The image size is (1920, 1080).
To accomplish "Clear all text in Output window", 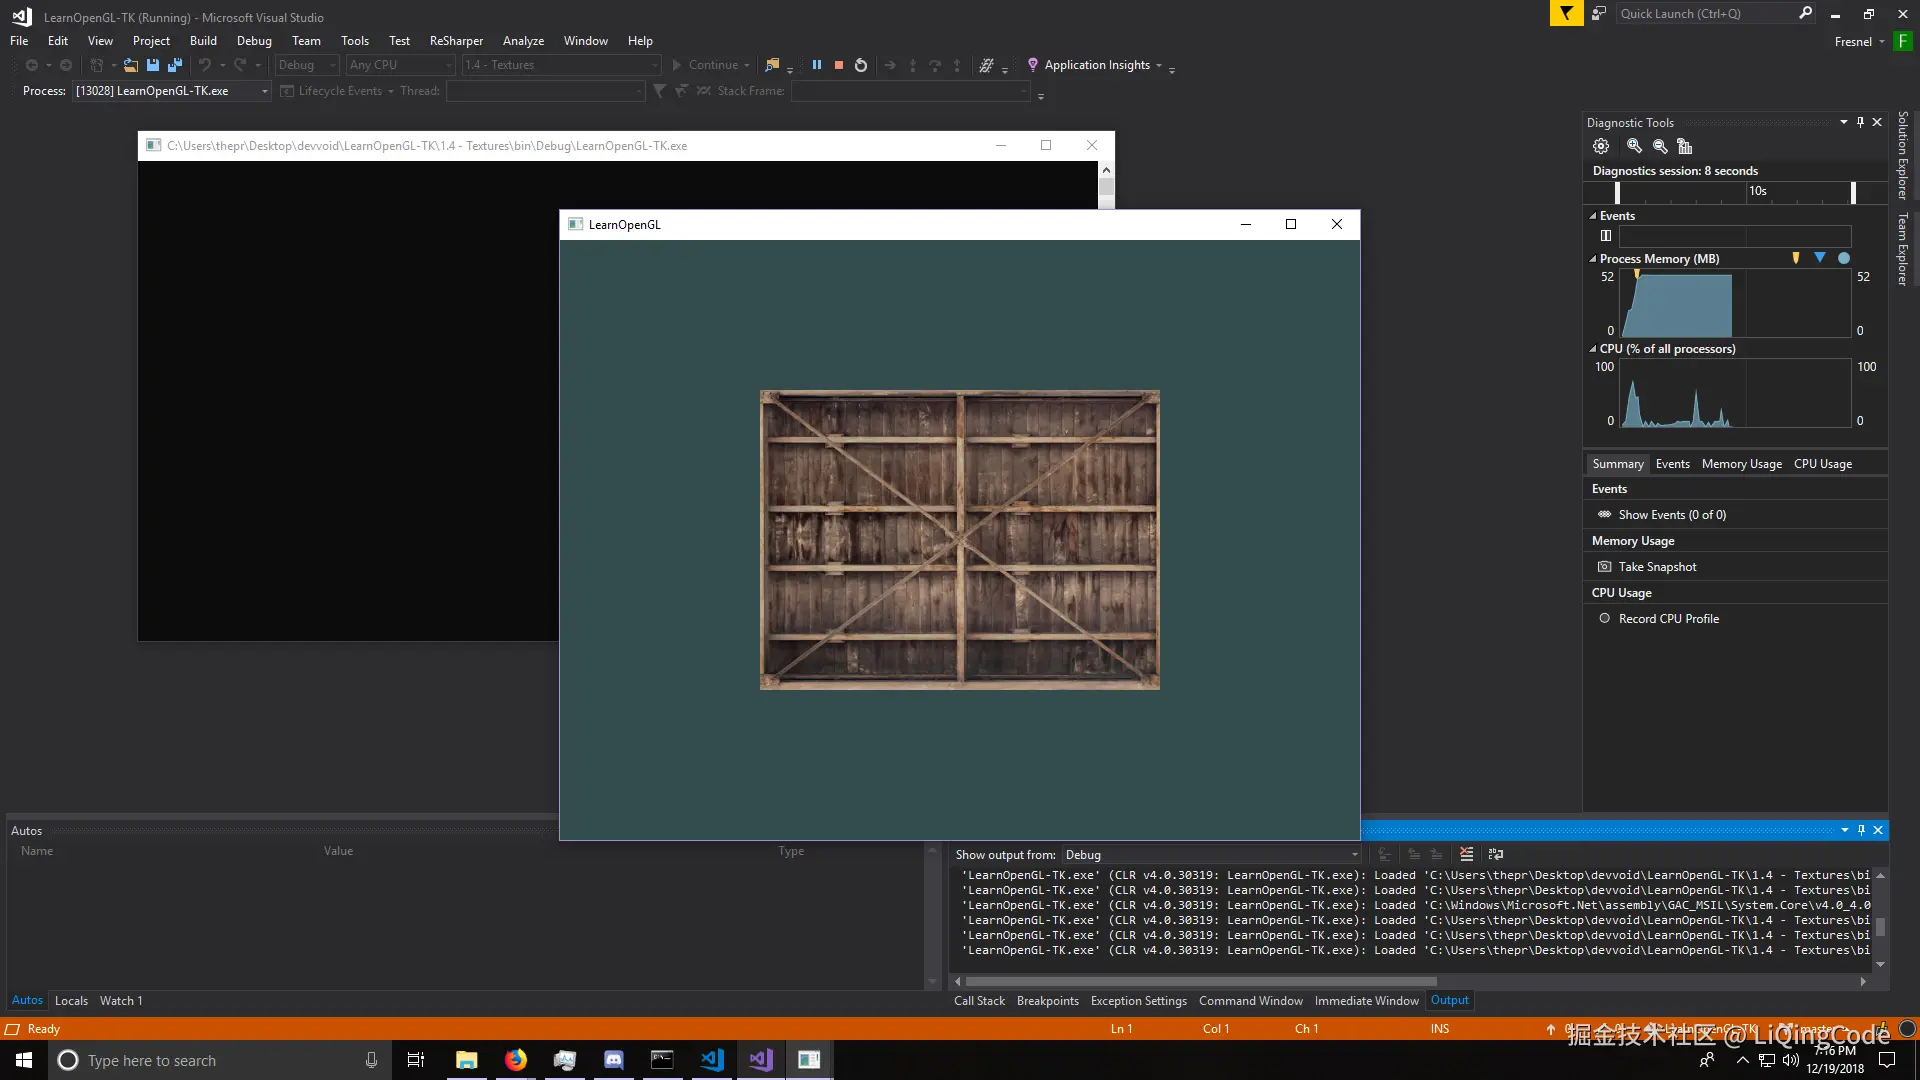I will tap(1466, 854).
